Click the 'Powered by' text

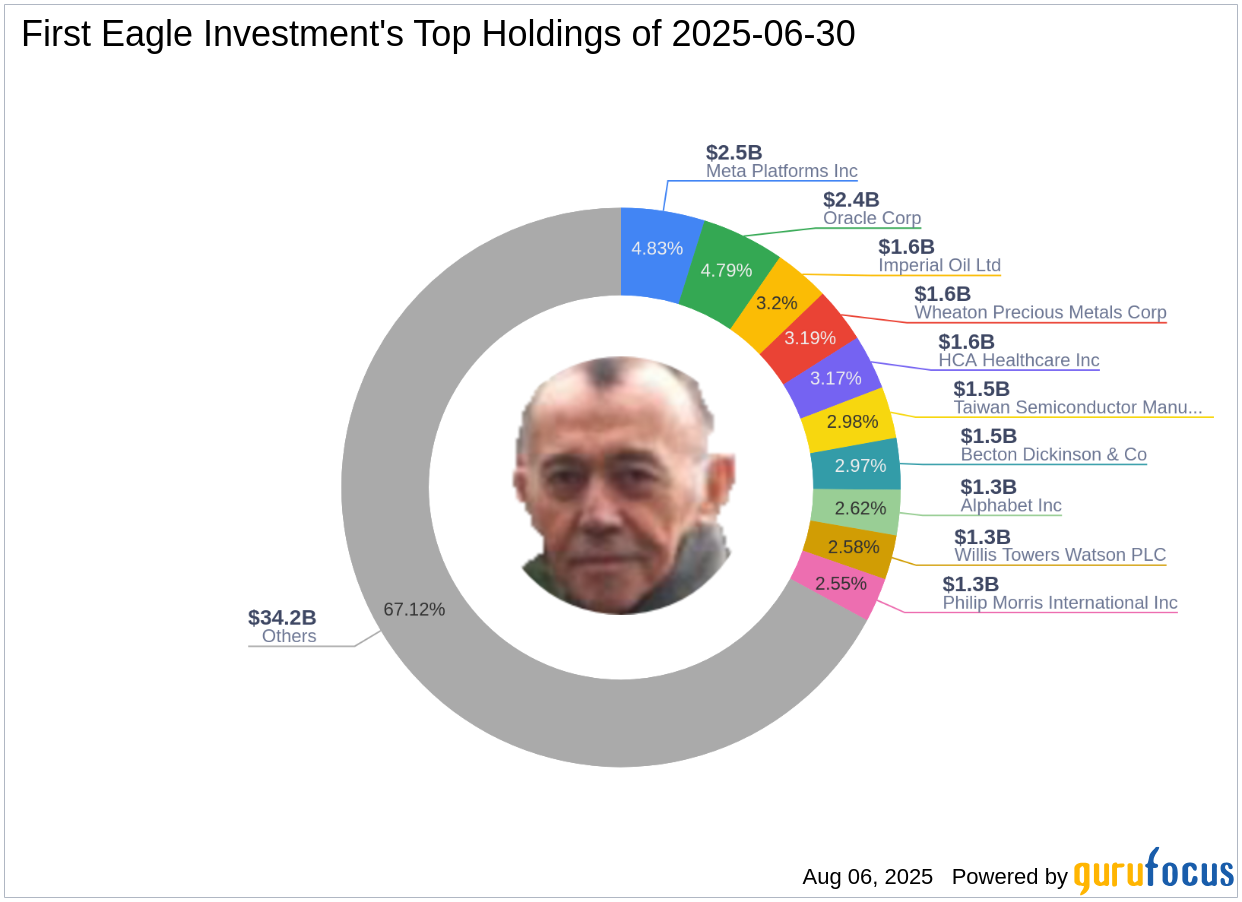tap(1009, 877)
